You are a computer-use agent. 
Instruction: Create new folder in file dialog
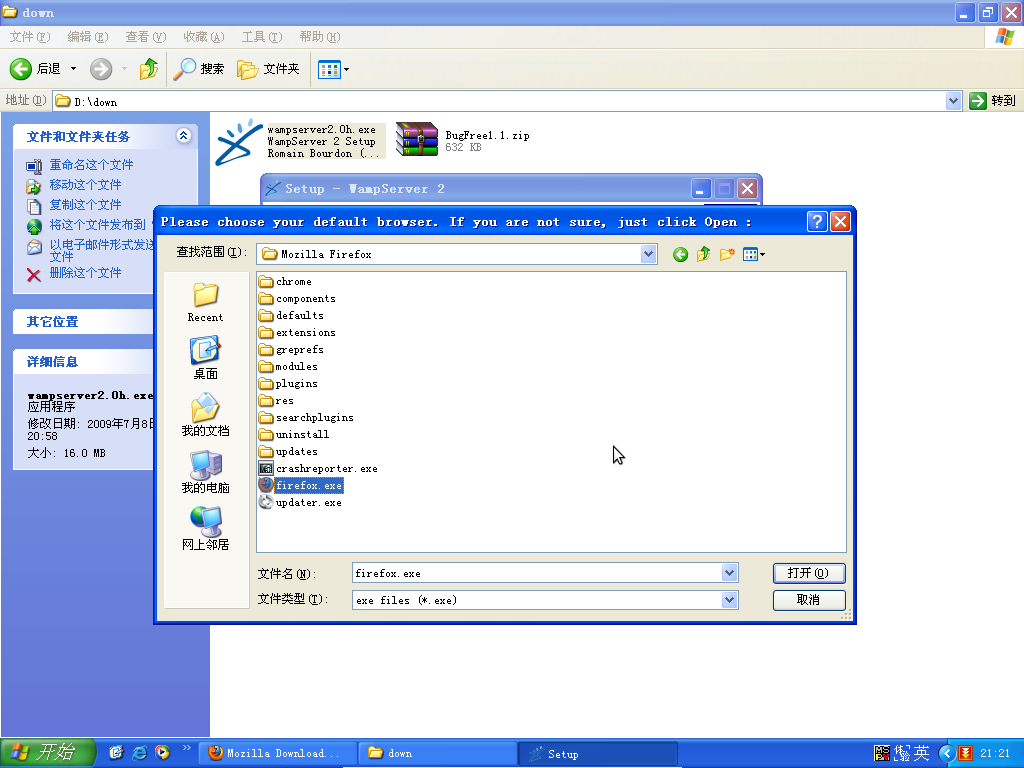tap(727, 255)
